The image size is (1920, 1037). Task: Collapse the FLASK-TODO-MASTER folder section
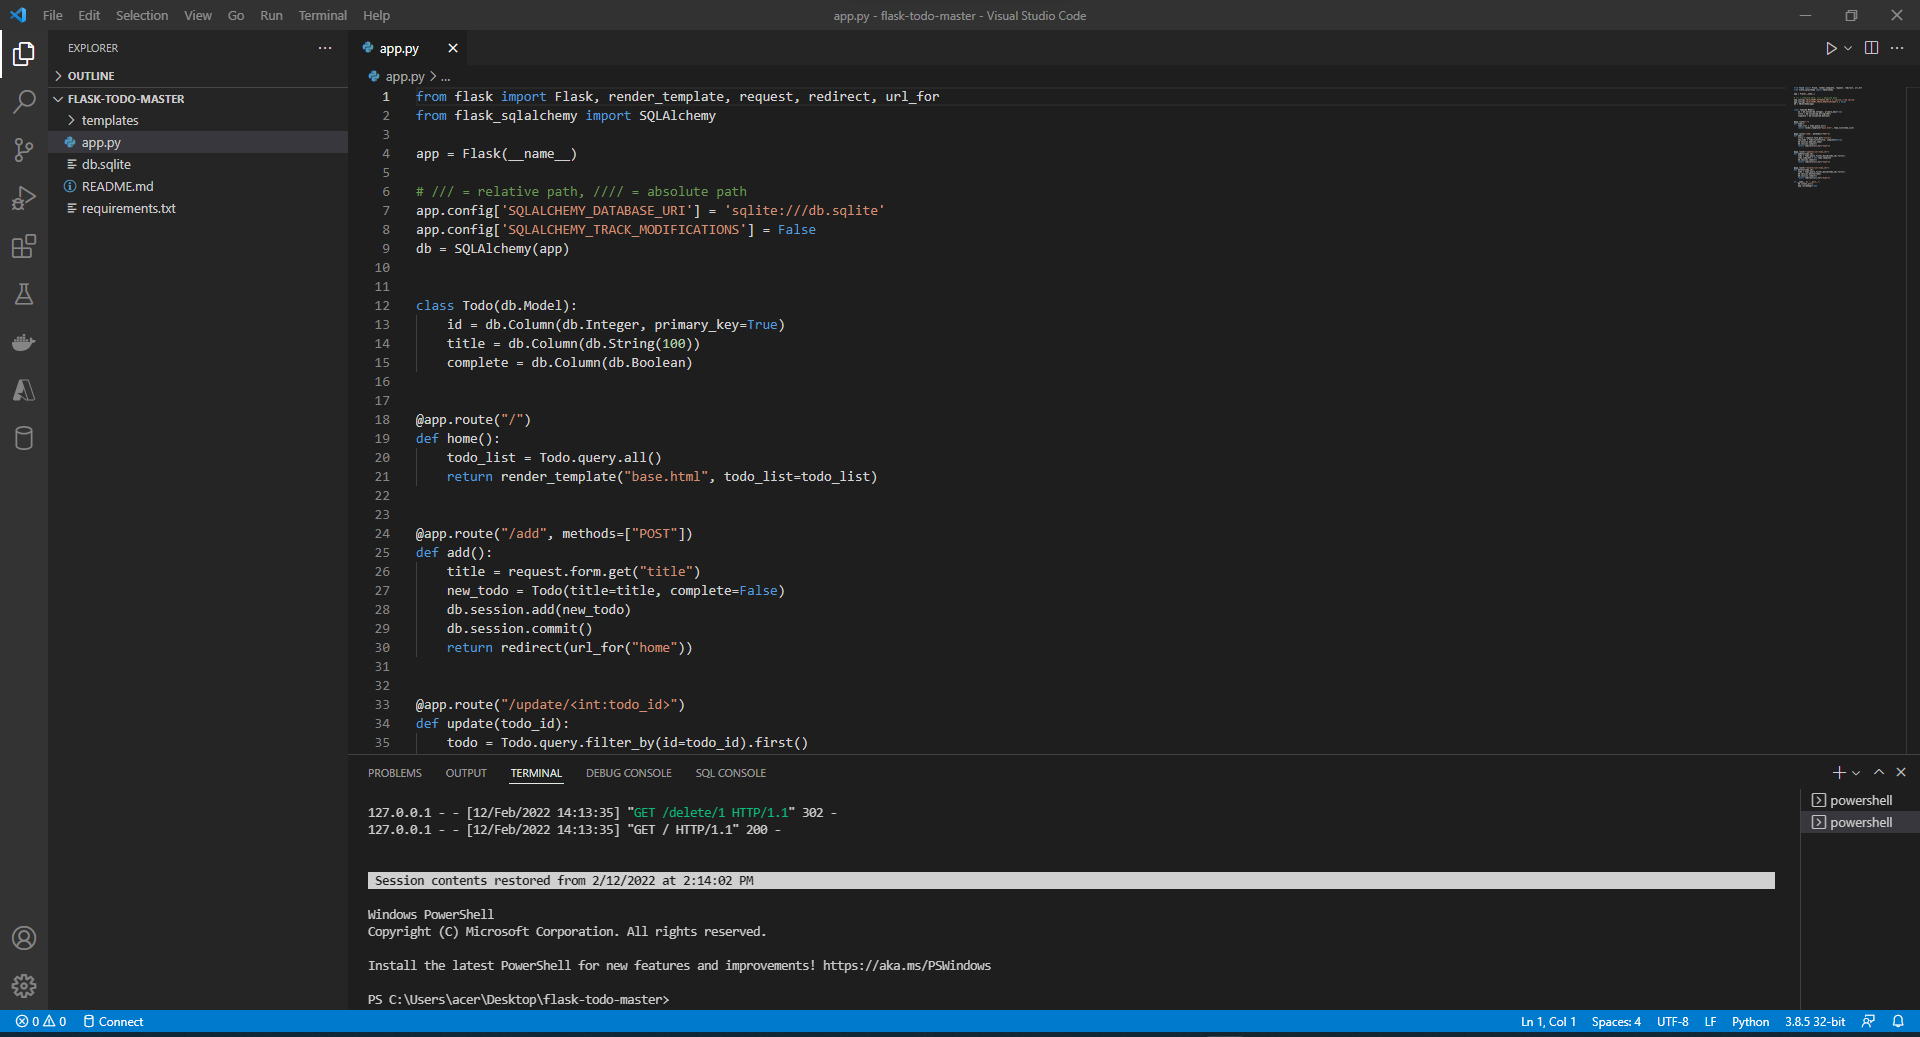(x=198, y=99)
